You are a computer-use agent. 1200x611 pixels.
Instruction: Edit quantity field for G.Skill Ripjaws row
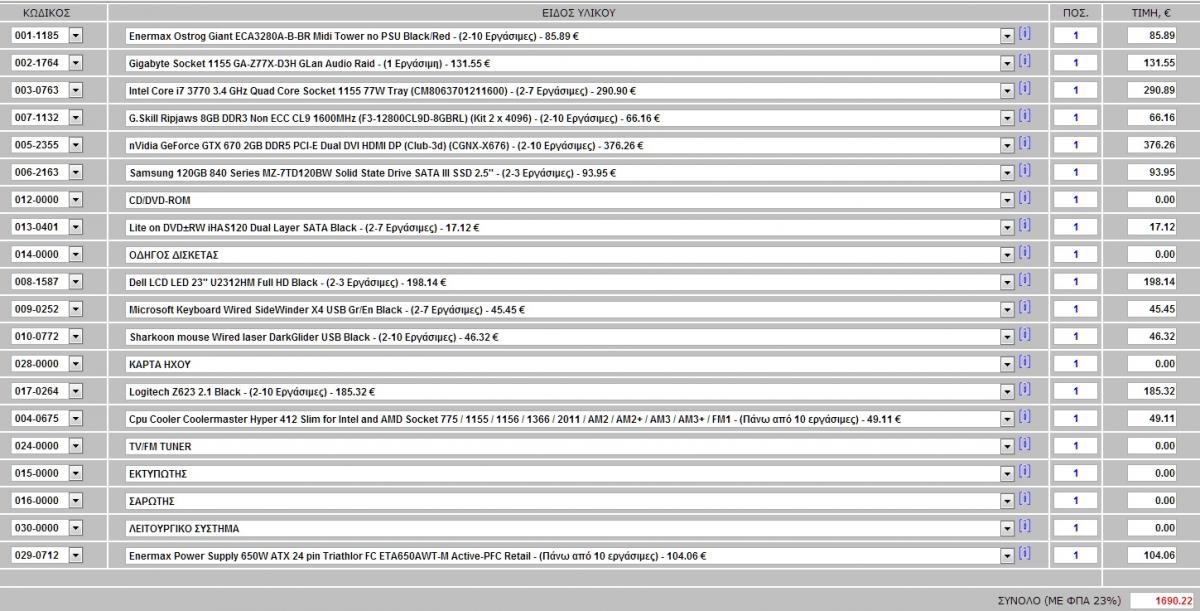click(x=1075, y=117)
